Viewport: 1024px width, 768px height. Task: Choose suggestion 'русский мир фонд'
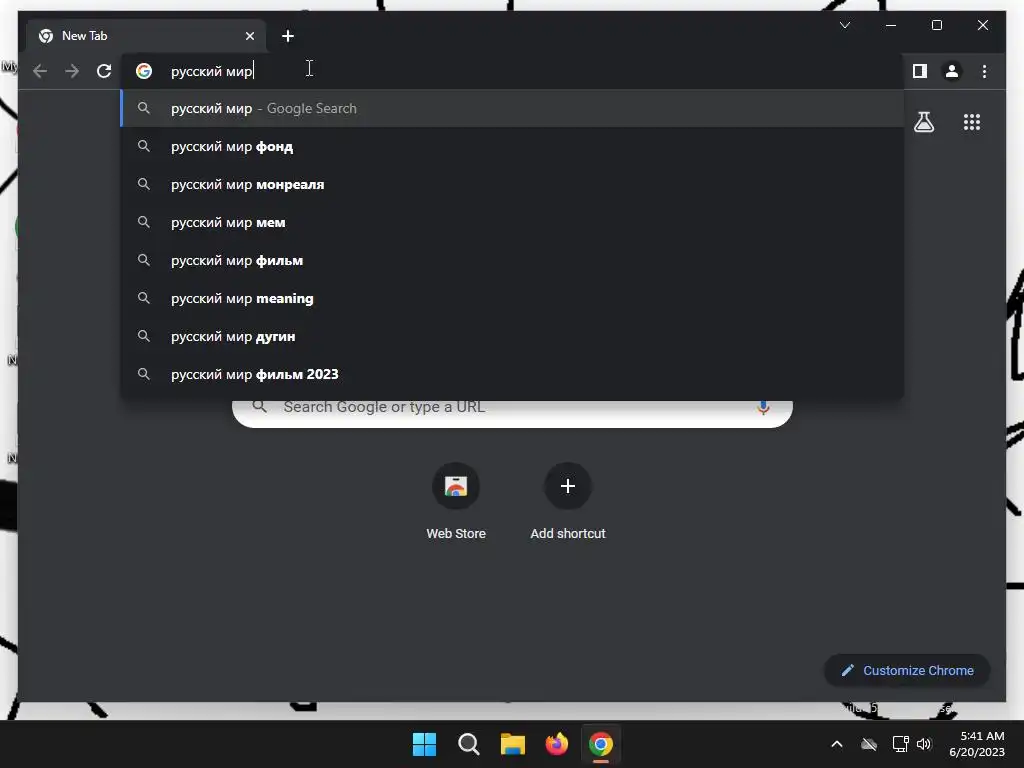513,146
